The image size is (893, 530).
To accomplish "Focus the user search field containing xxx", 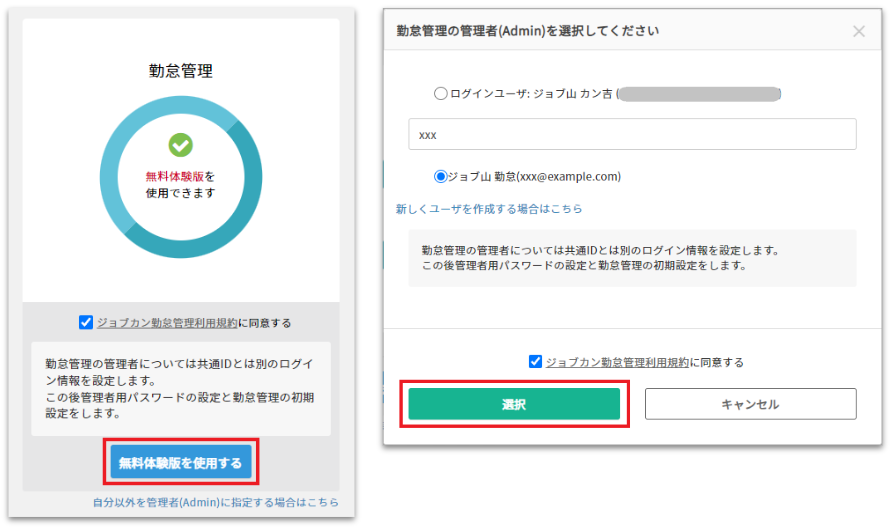I will pyautogui.click(x=632, y=134).
